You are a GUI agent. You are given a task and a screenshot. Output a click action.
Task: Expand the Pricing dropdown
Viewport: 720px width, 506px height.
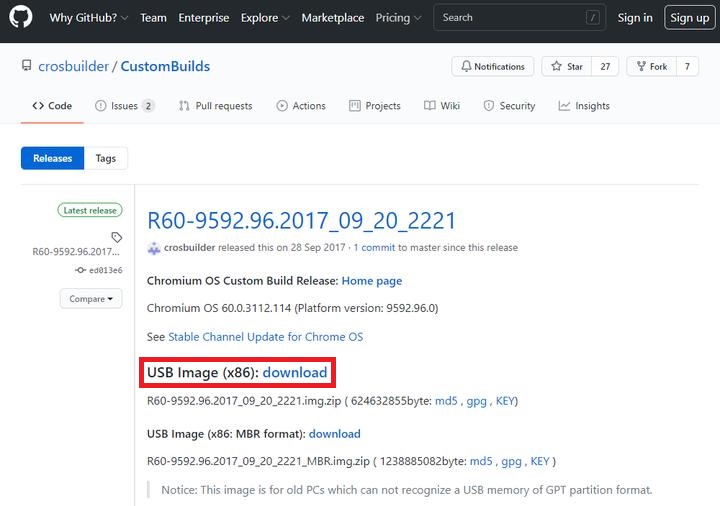398,17
